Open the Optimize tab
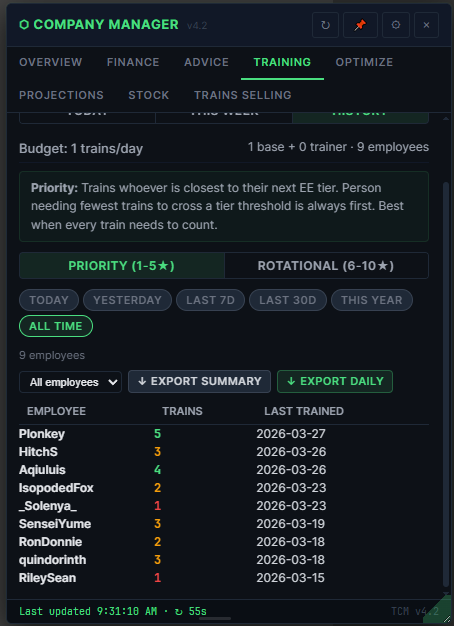Viewport: 454px width, 626px height. [364, 62]
